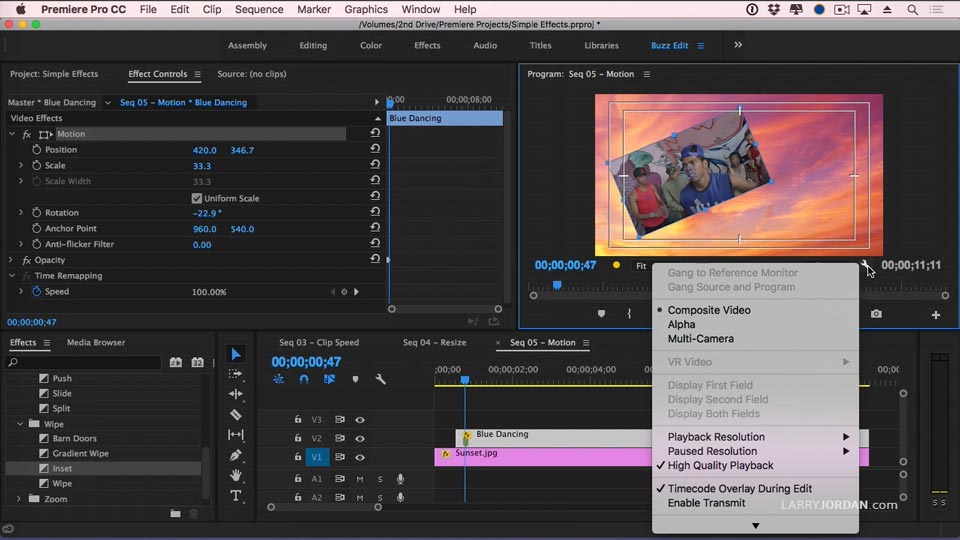Open the Media Browser panel tab
The width and height of the screenshot is (960, 540).
coord(96,343)
